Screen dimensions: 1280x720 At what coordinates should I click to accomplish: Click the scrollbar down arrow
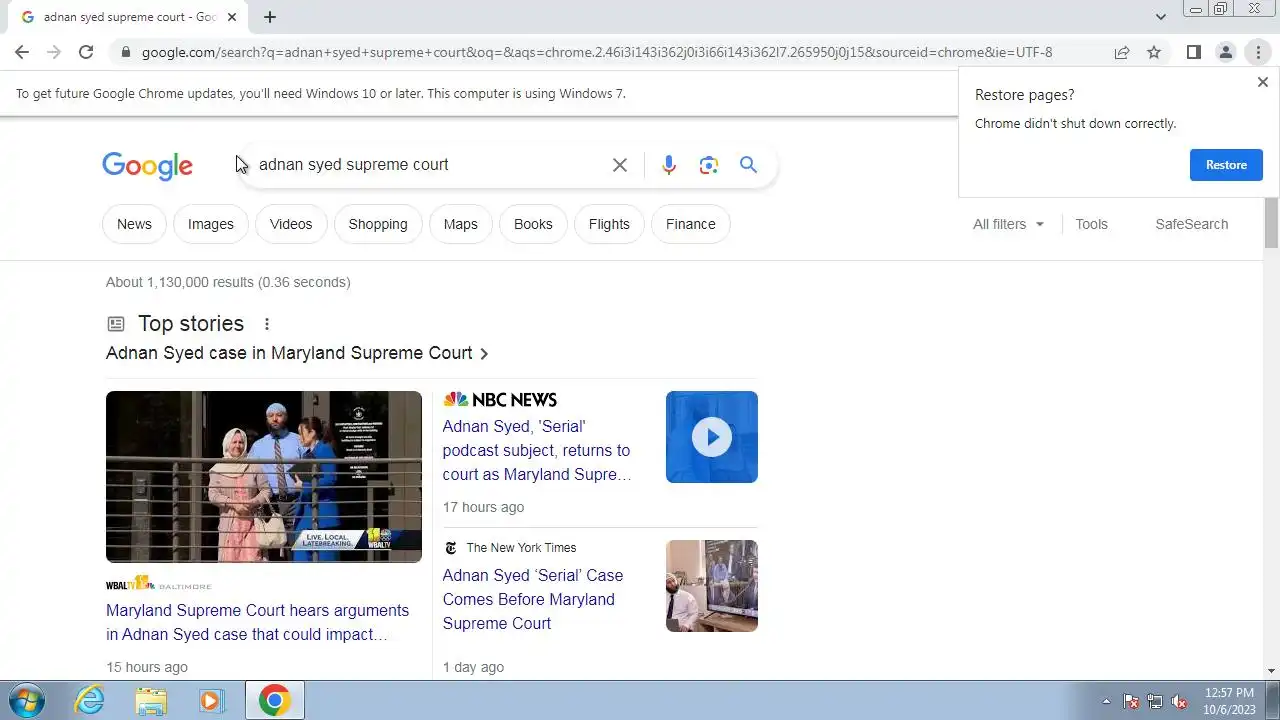point(1272,671)
